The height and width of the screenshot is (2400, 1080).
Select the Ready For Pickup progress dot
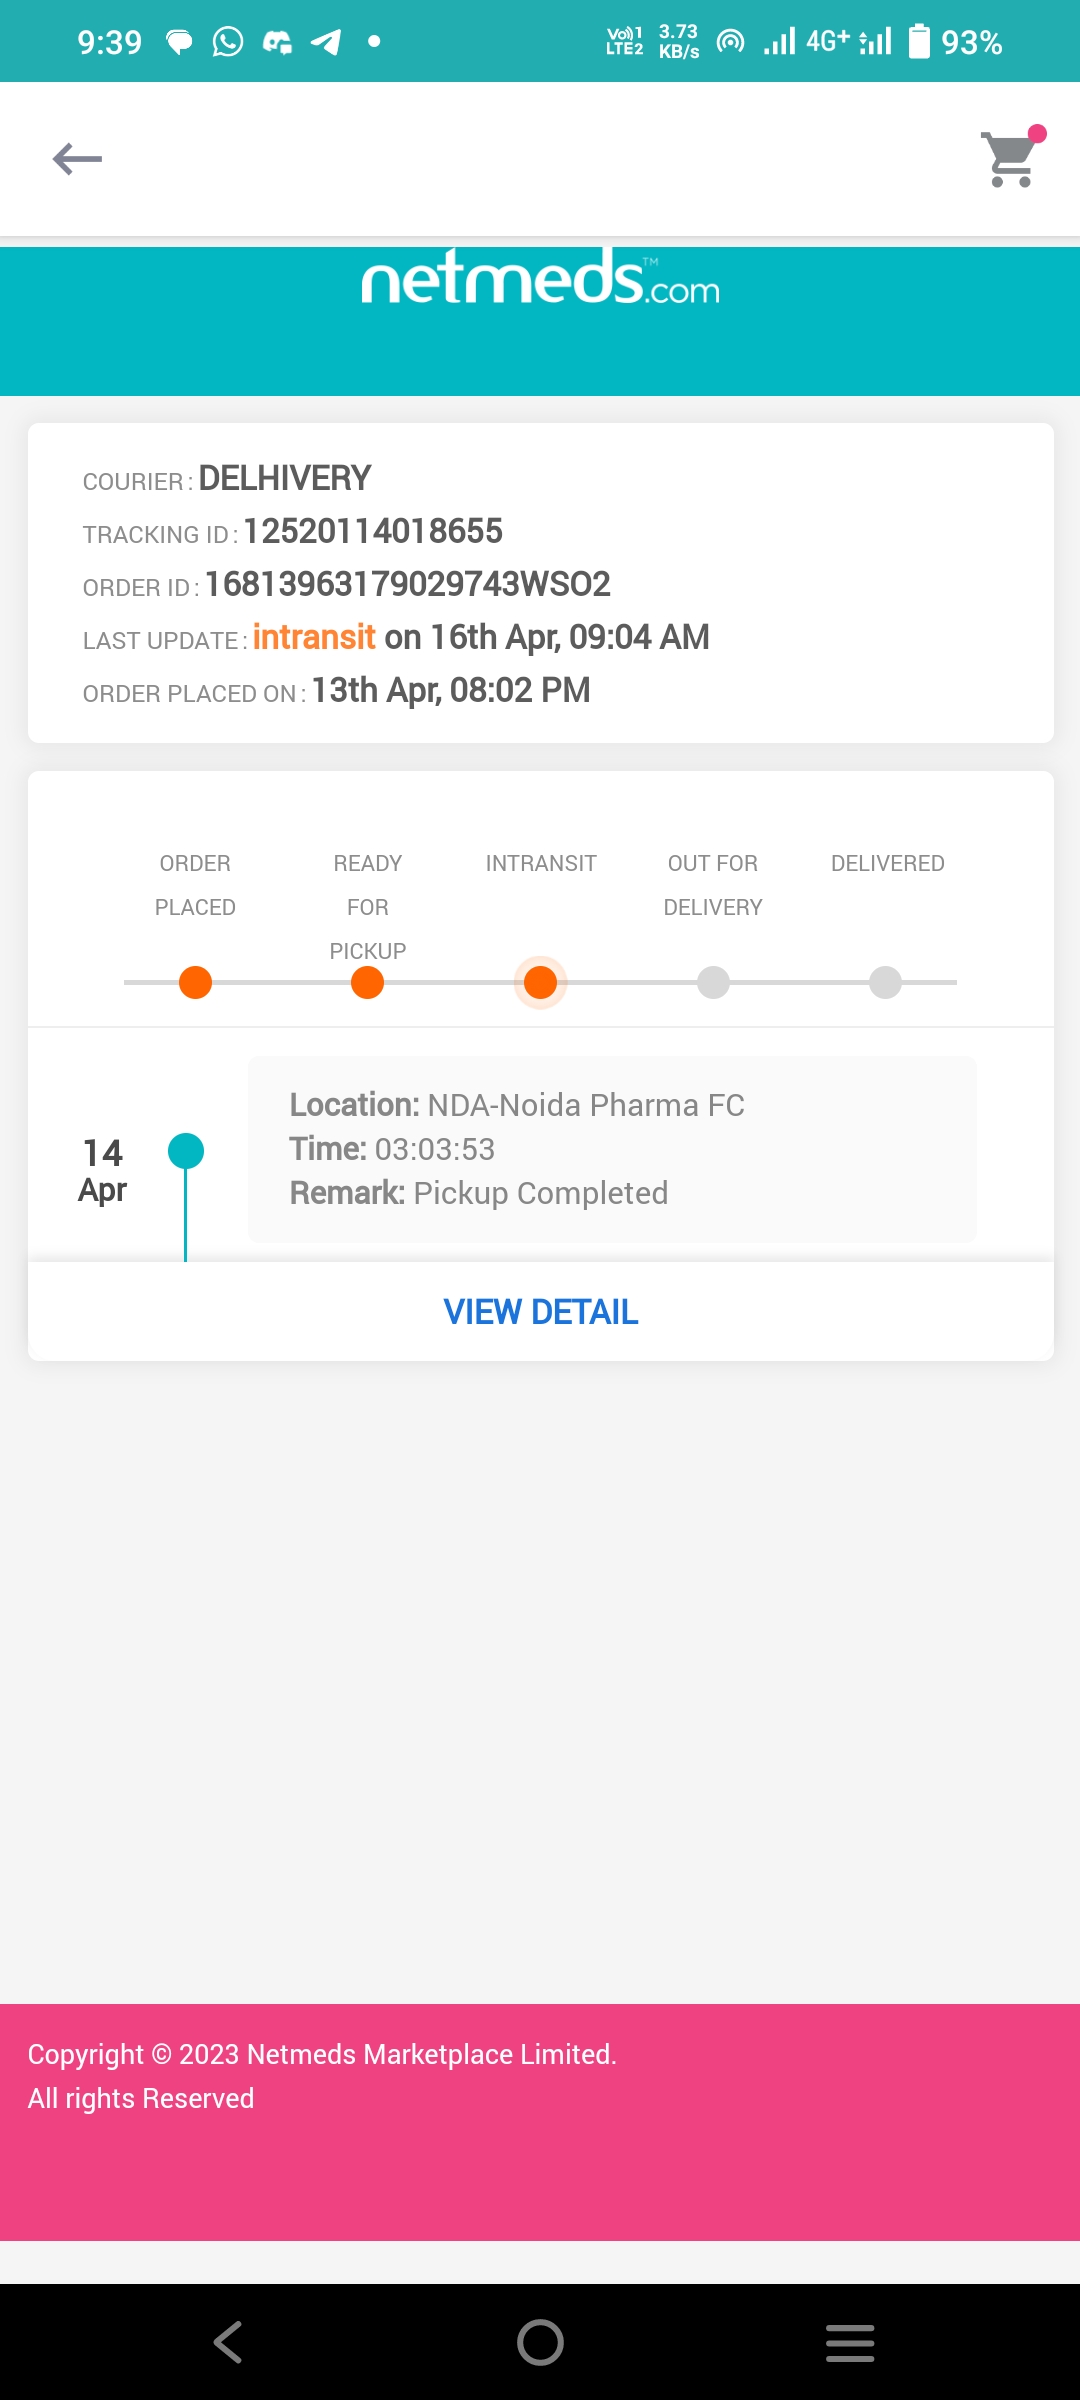point(368,982)
